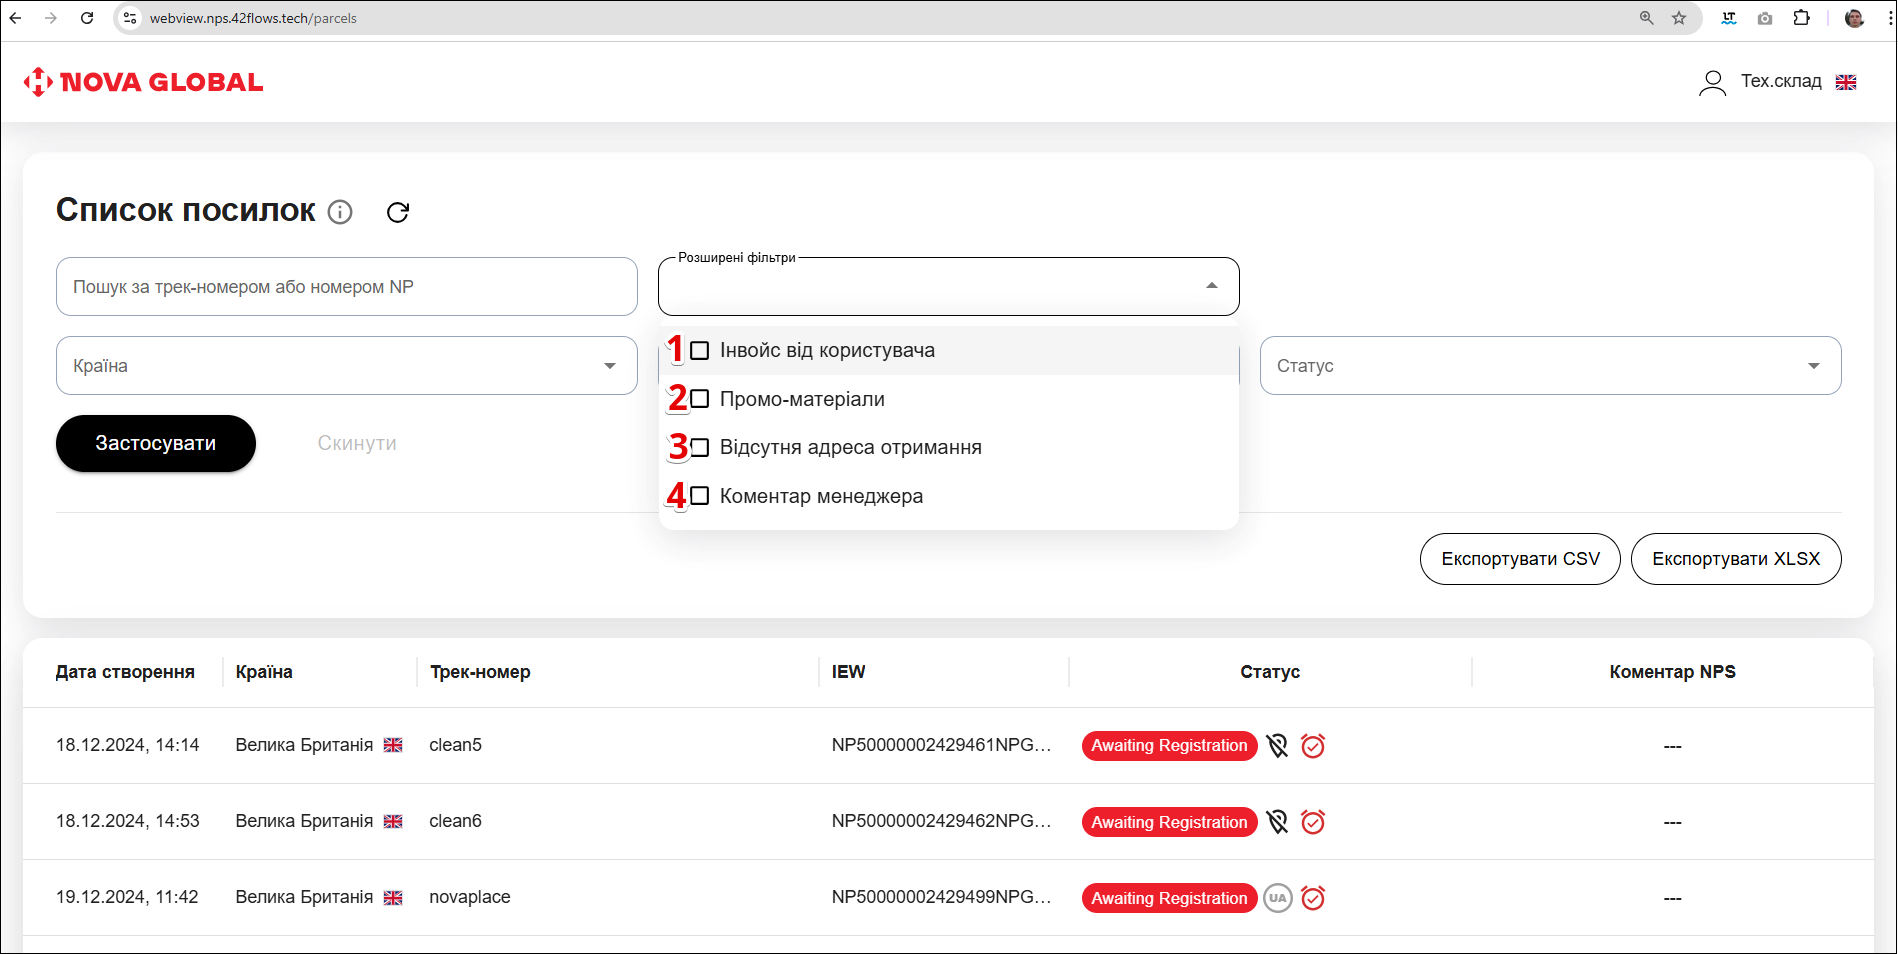Click Експортувати CSV button

pos(1520,559)
